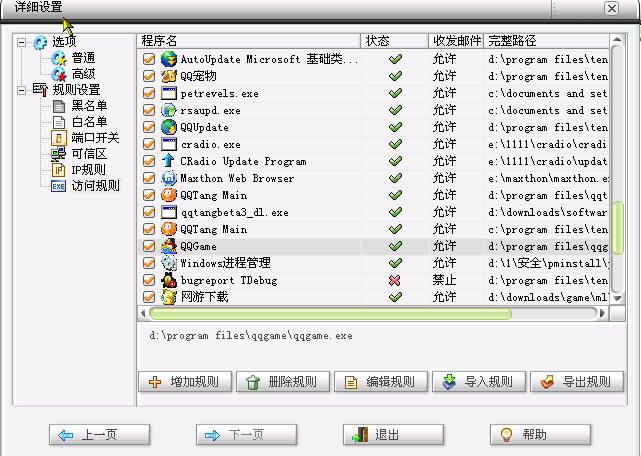Click the 可信区 network icon
The image size is (641, 456).
click(x=58, y=154)
